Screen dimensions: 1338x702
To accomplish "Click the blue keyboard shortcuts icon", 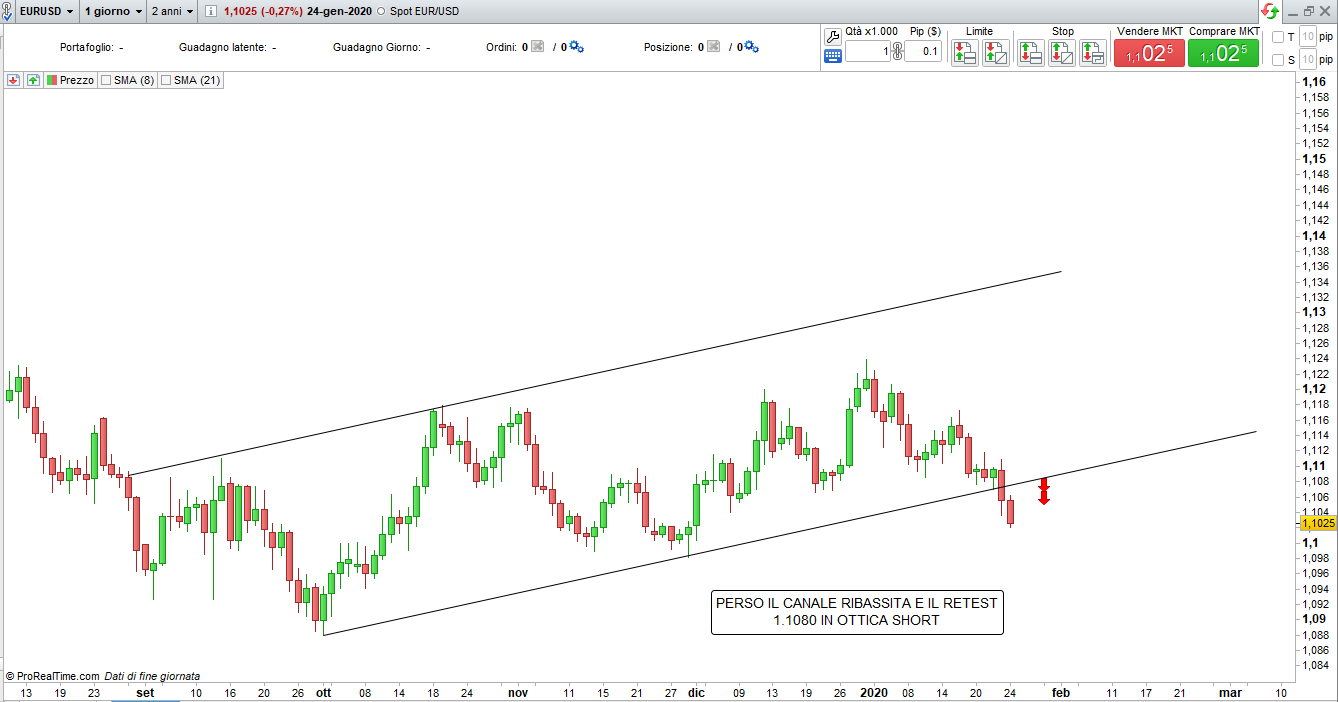I will click(832, 57).
